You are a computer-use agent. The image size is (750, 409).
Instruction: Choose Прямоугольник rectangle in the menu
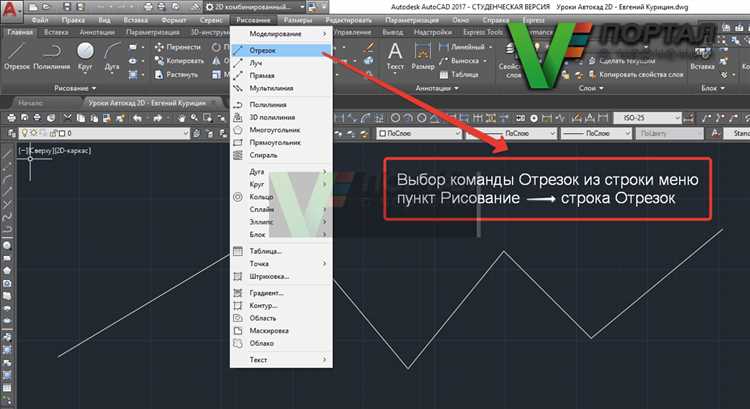[281, 143]
